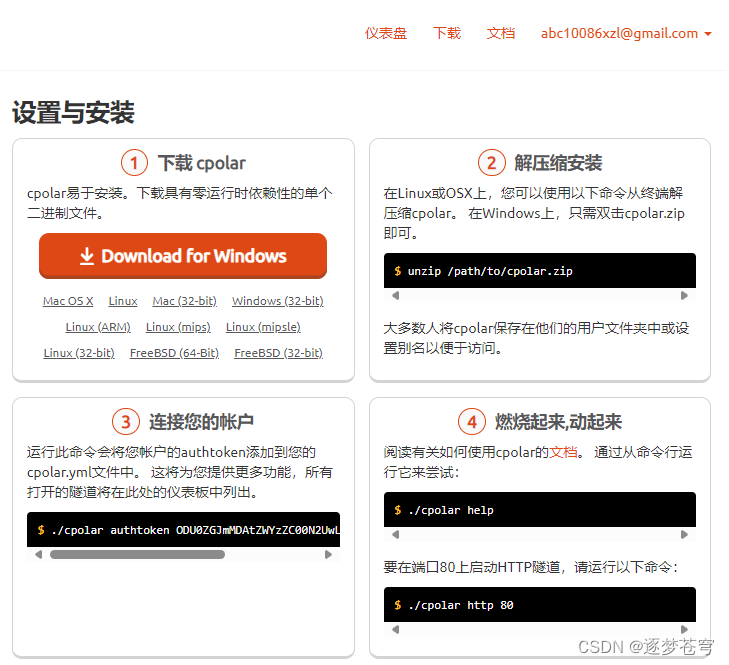Click the authtoken command scrollbar thumb
Viewport: 729px width, 665px height.
click(138, 556)
